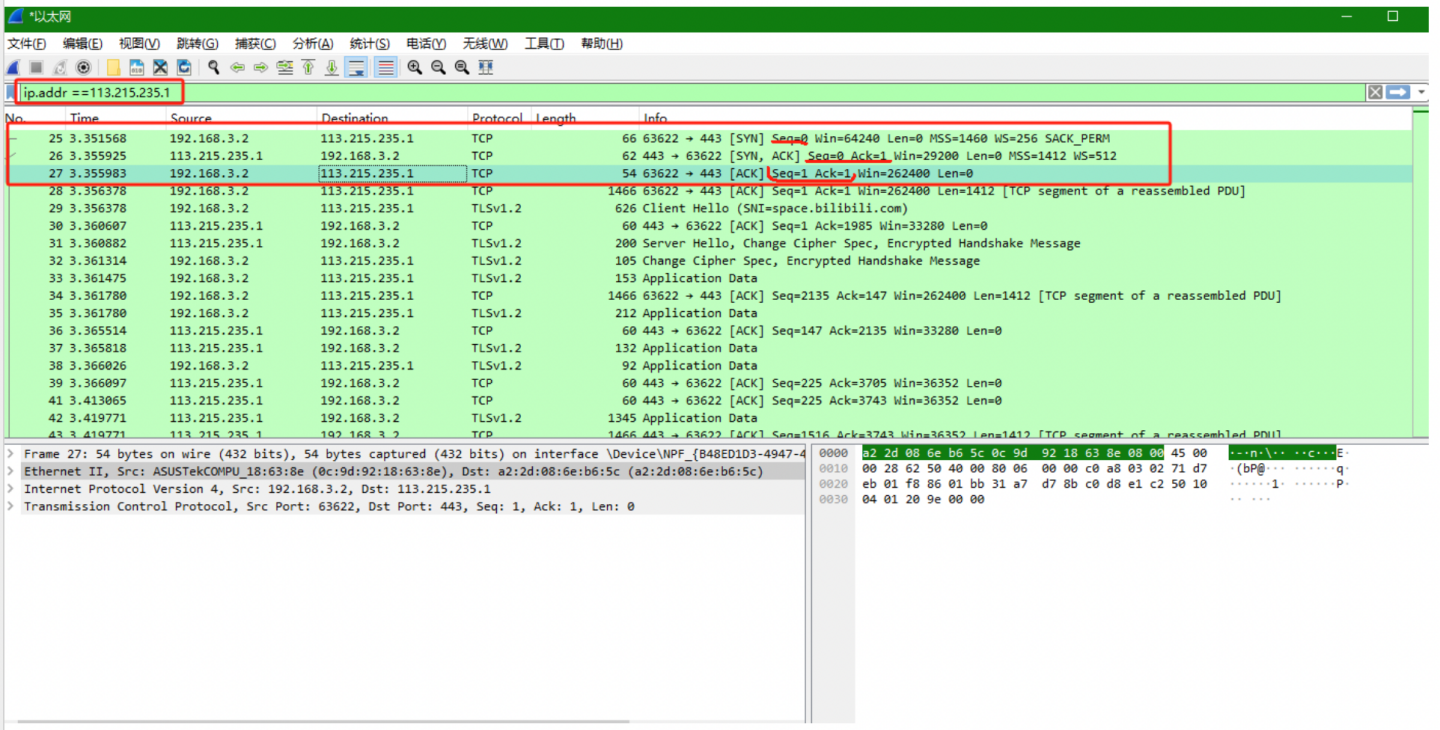Image resolution: width=1440 pixels, height=730 pixels.
Task: Save the capture file
Action: (137, 68)
